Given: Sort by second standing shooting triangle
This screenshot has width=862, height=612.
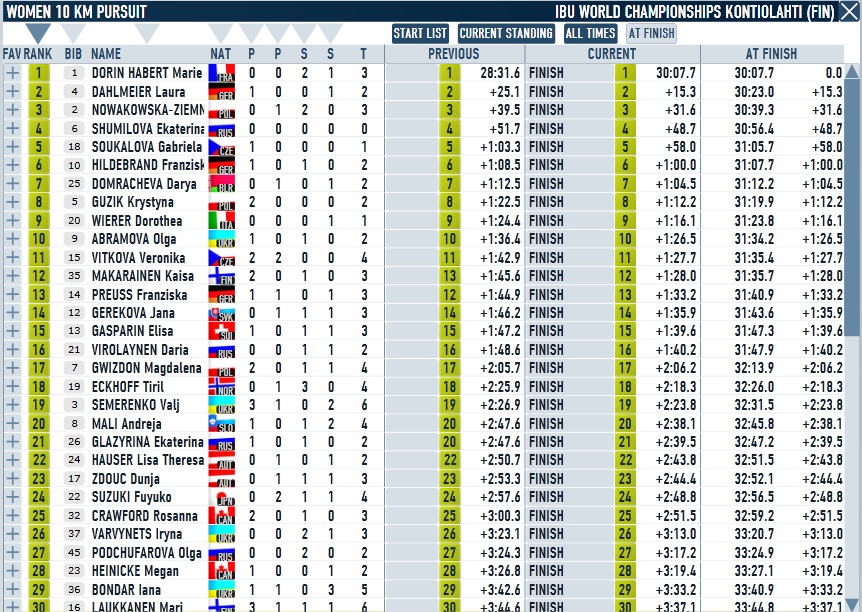Looking at the screenshot, I should pos(330,32).
